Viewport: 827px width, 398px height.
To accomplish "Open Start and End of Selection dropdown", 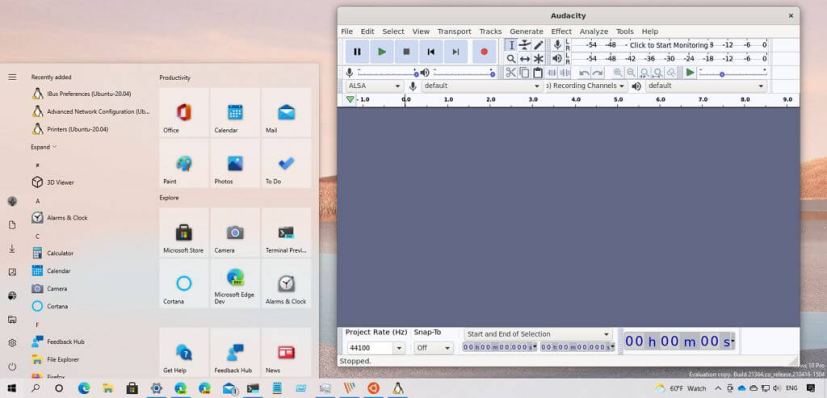I will click(x=538, y=334).
